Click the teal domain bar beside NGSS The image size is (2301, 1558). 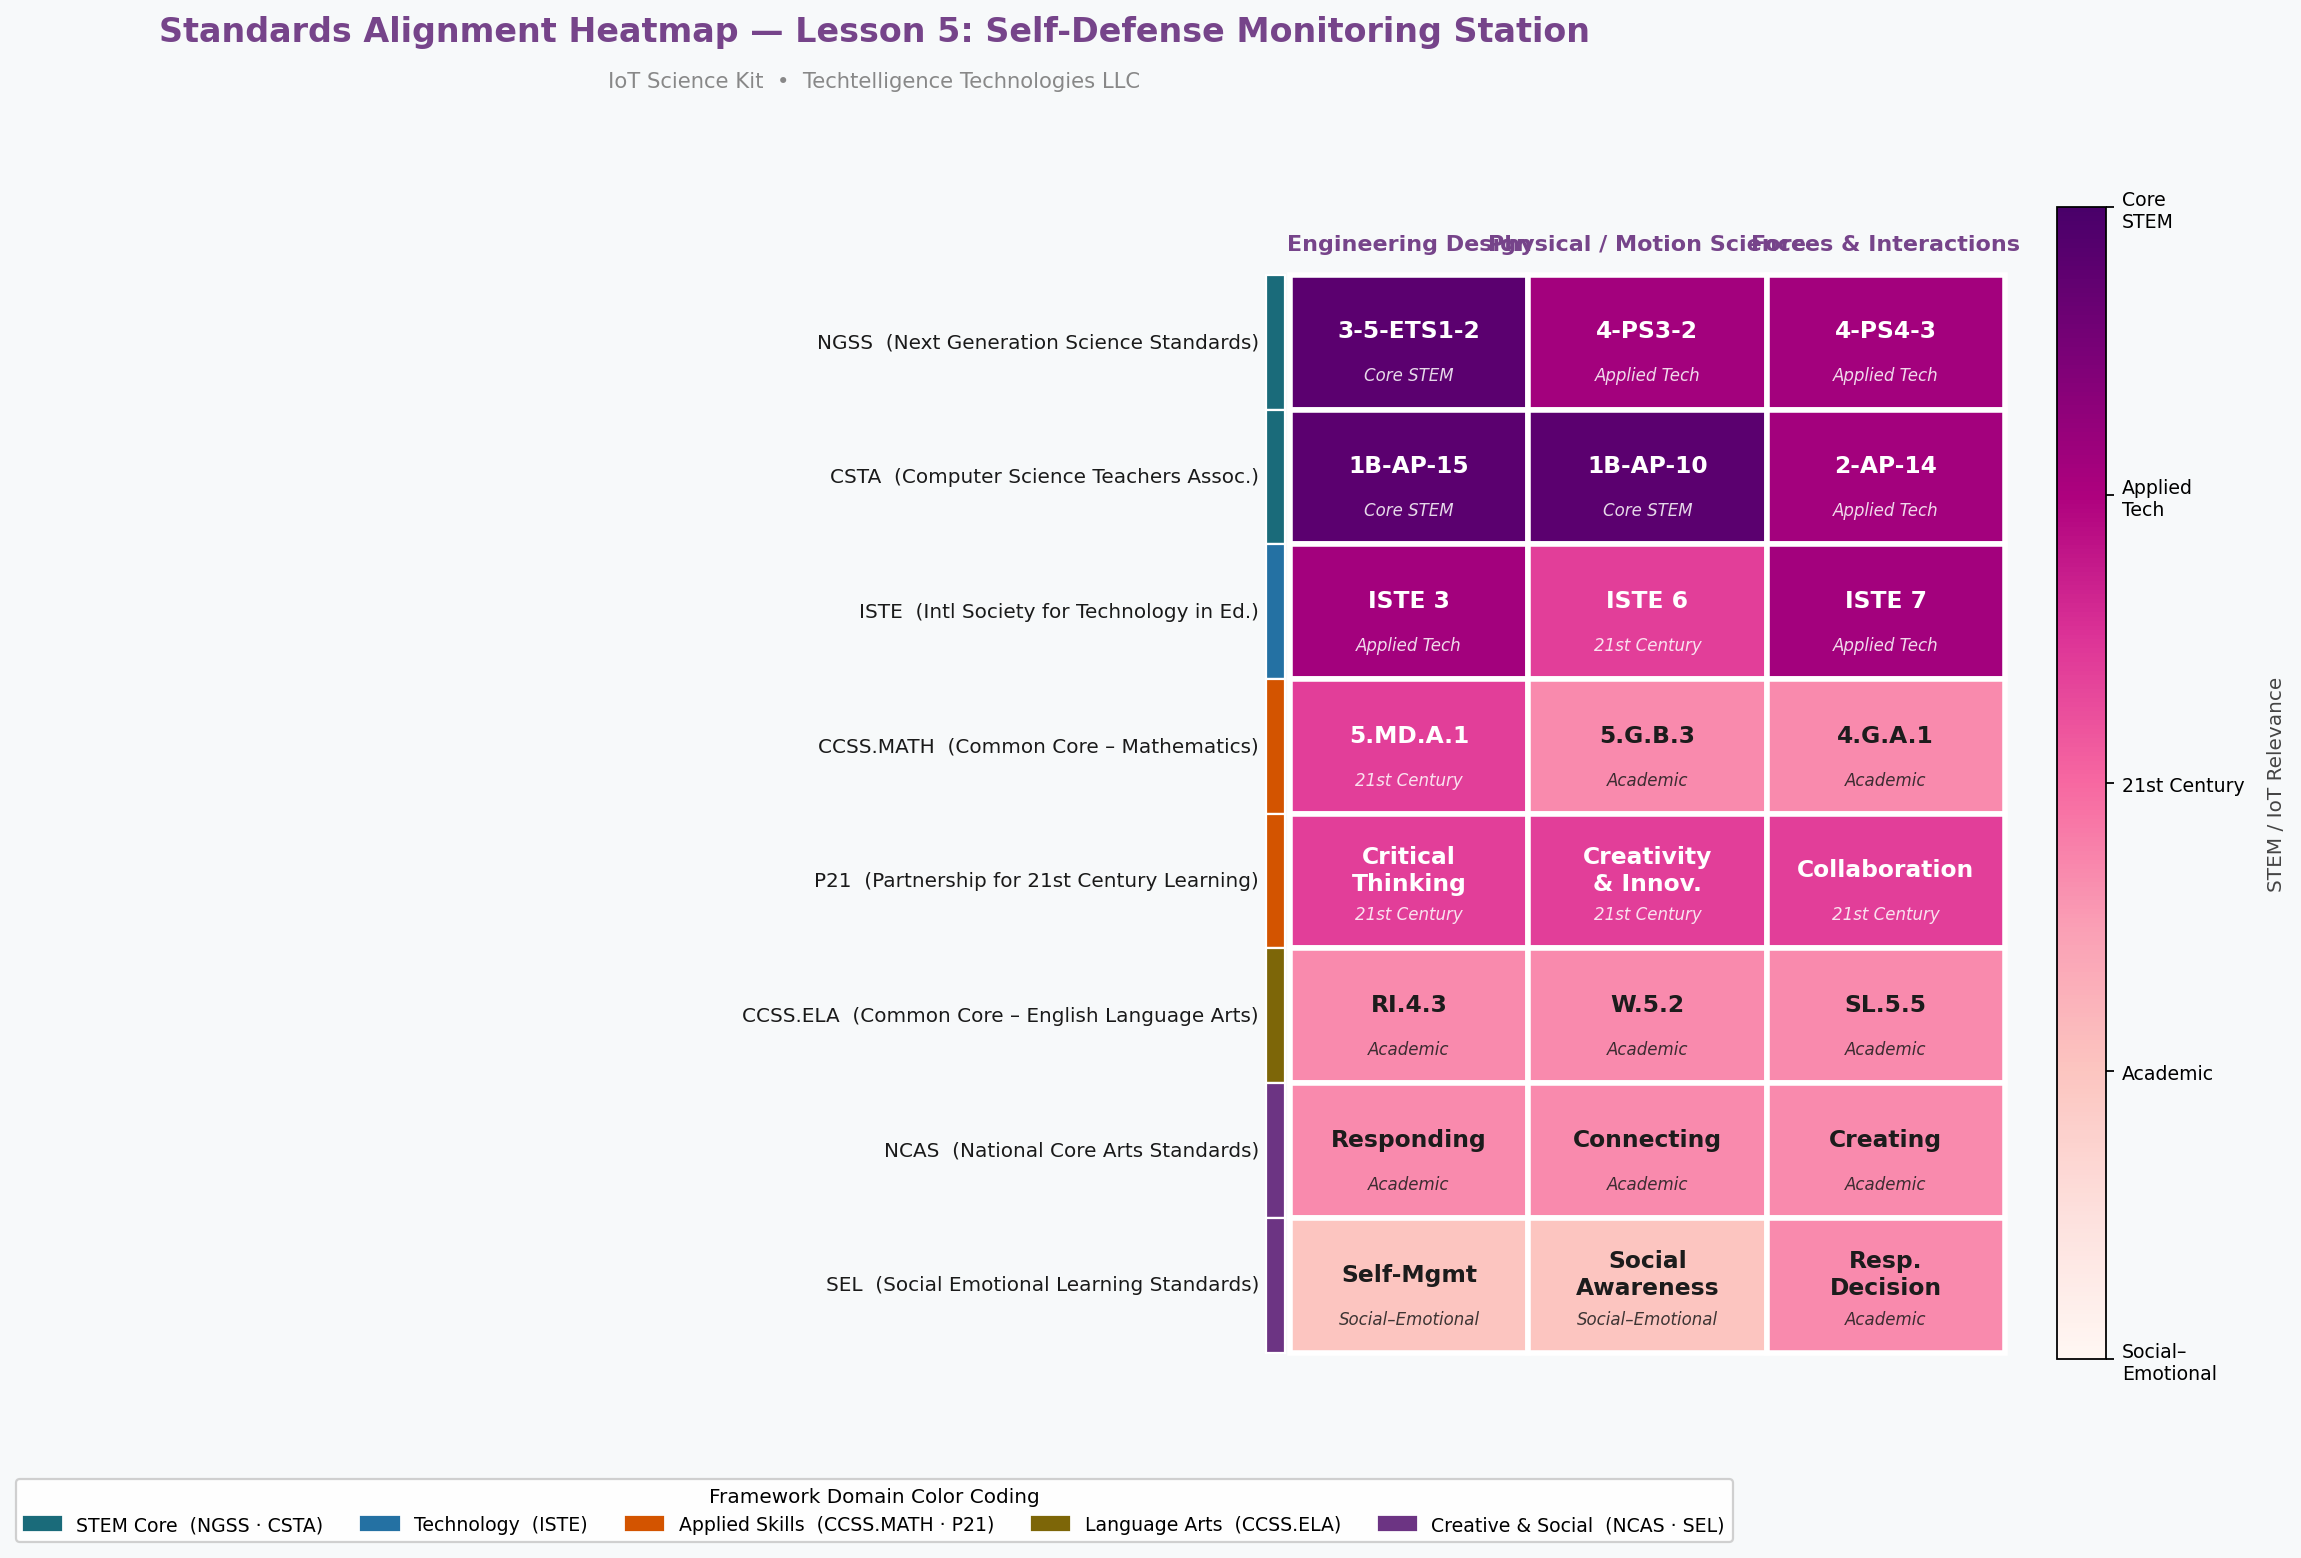1275,342
